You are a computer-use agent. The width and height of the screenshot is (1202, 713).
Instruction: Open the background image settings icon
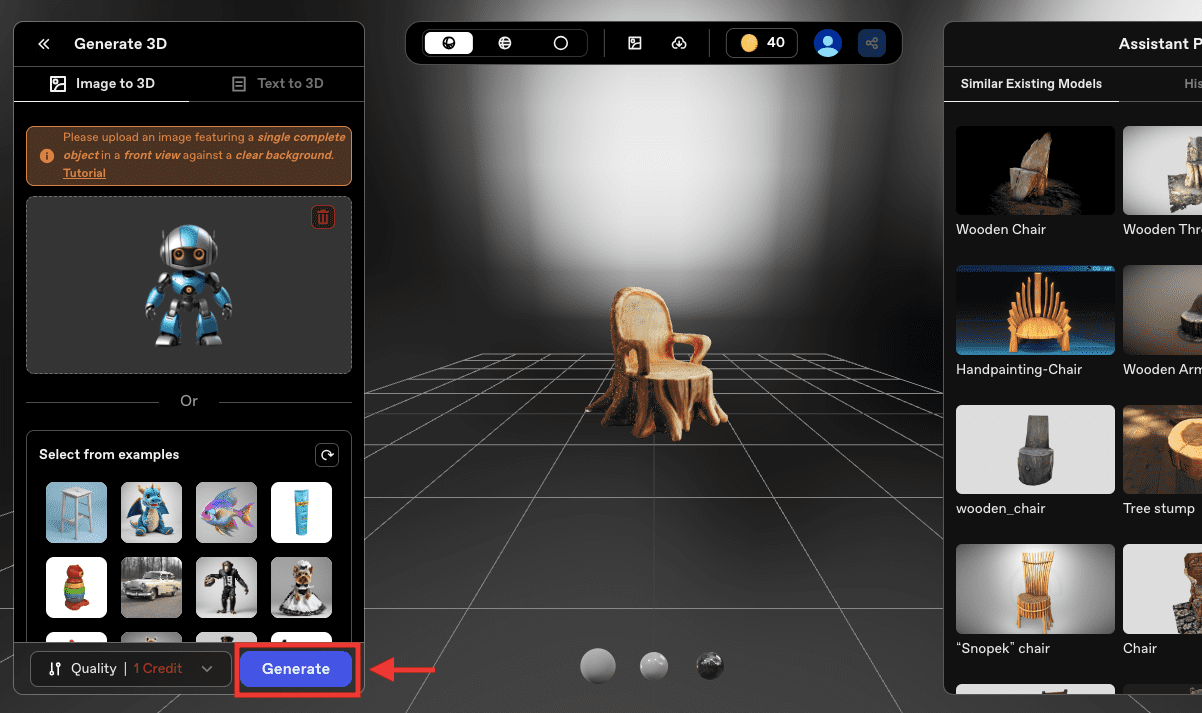click(x=635, y=43)
